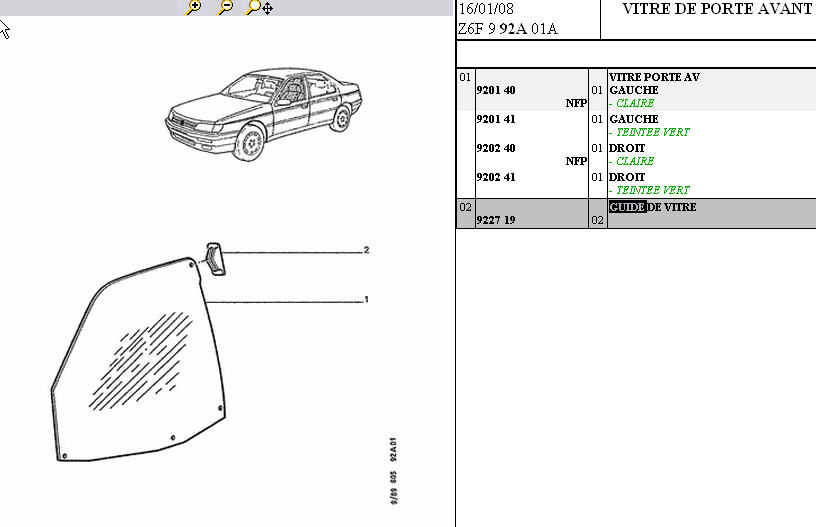Select part number 9202 41

coord(497,177)
